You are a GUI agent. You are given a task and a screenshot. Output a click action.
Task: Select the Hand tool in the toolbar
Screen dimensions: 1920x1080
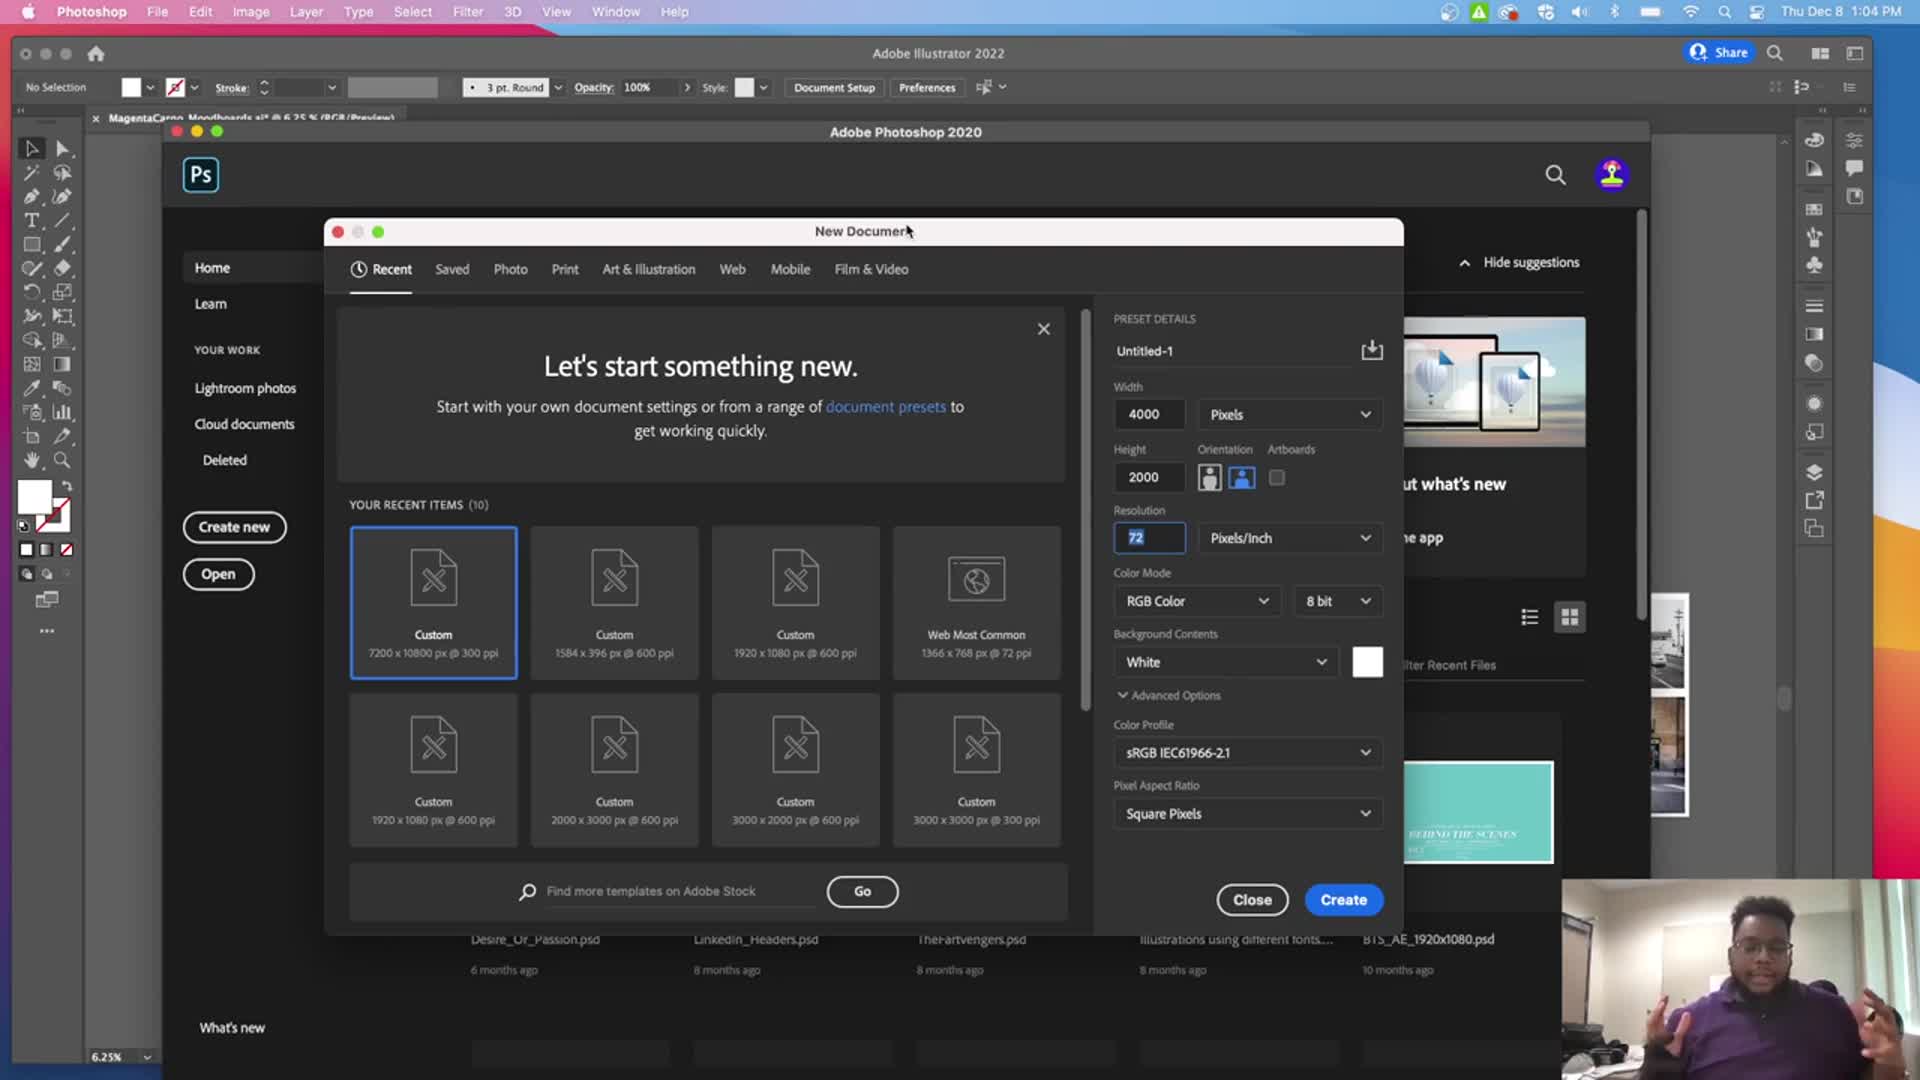tap(31, 461)
